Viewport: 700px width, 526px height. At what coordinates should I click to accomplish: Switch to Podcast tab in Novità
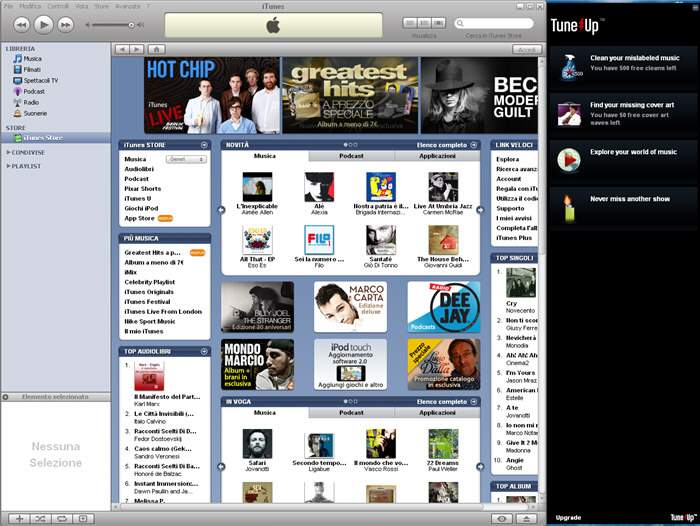351,156
